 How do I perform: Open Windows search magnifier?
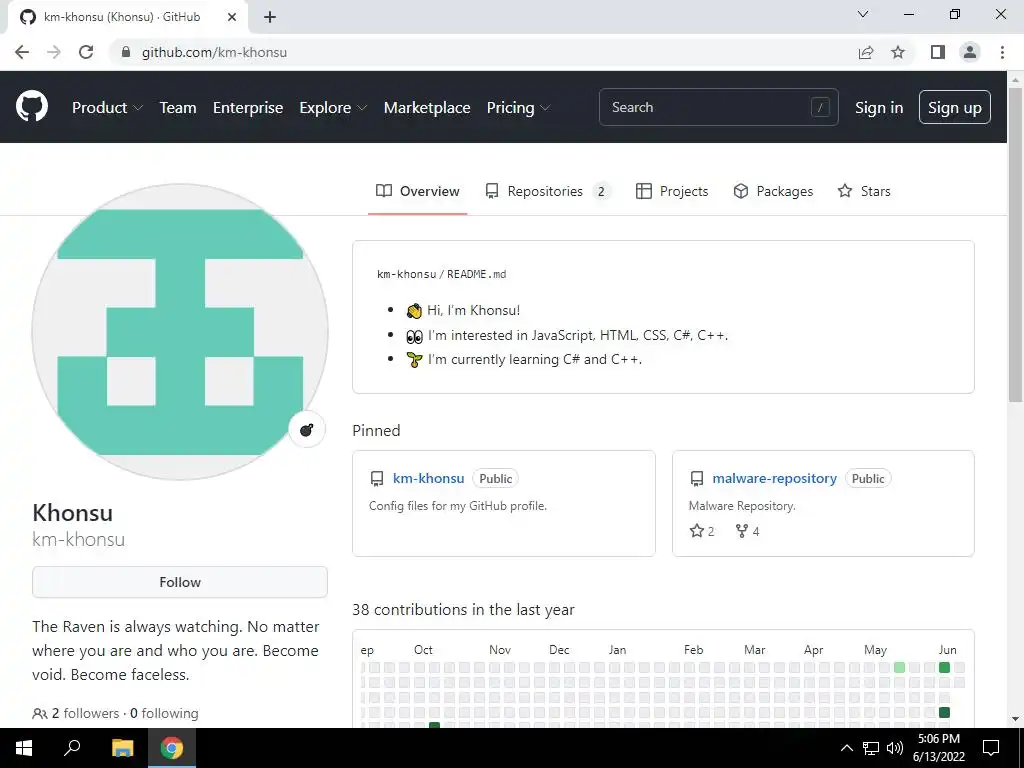click(x=72, y=748)
